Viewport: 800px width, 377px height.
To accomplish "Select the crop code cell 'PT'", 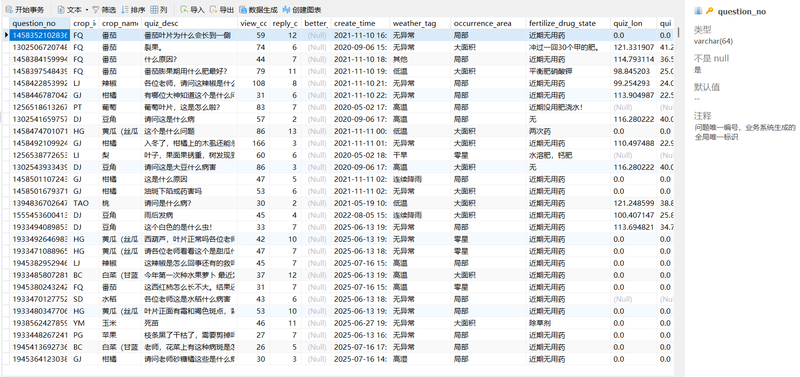I will 85,107.
